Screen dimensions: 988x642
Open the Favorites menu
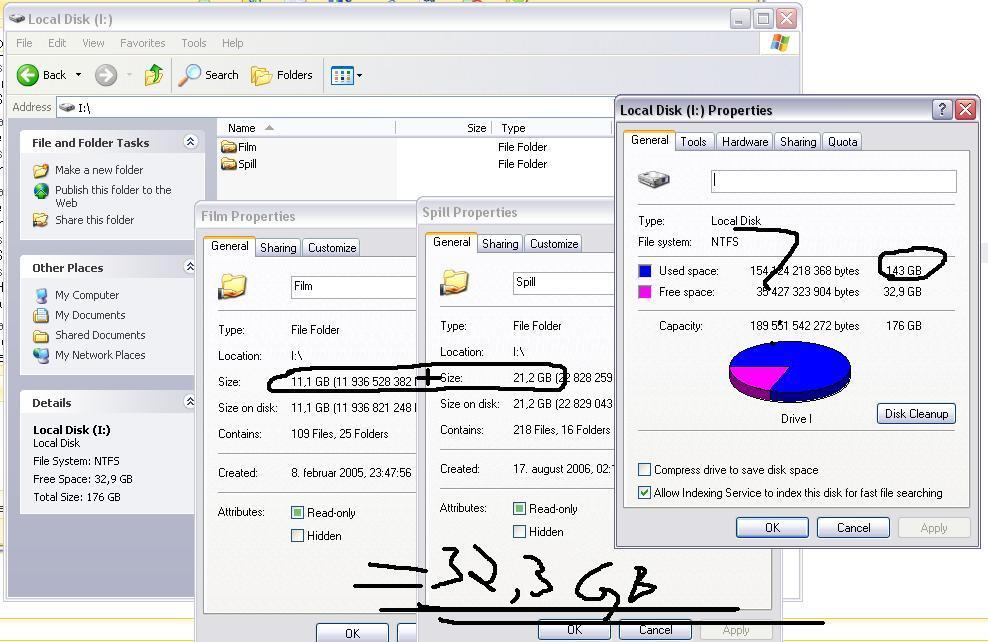(142, 43)
